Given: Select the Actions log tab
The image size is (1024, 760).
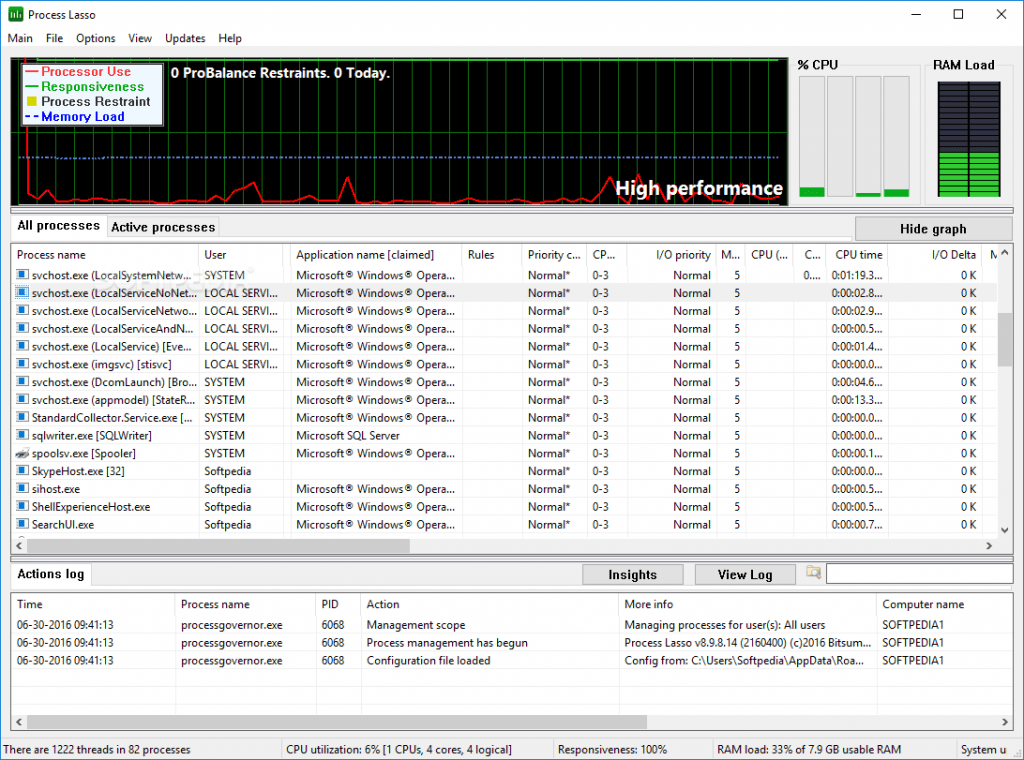Looking at the screenshot, I should click(51, 574).
